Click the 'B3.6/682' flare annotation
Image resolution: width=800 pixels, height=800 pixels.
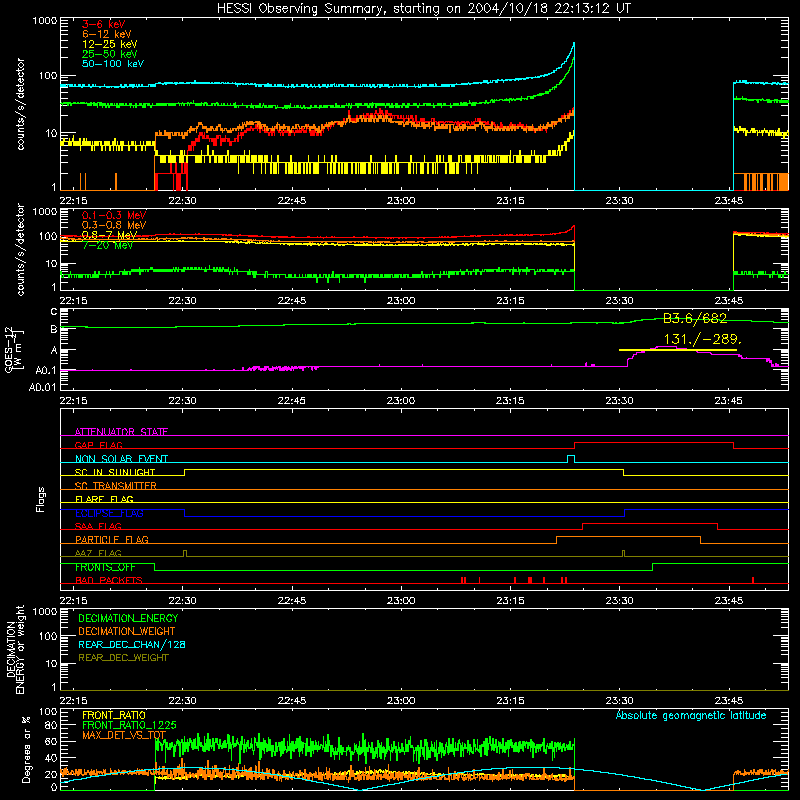695,319
